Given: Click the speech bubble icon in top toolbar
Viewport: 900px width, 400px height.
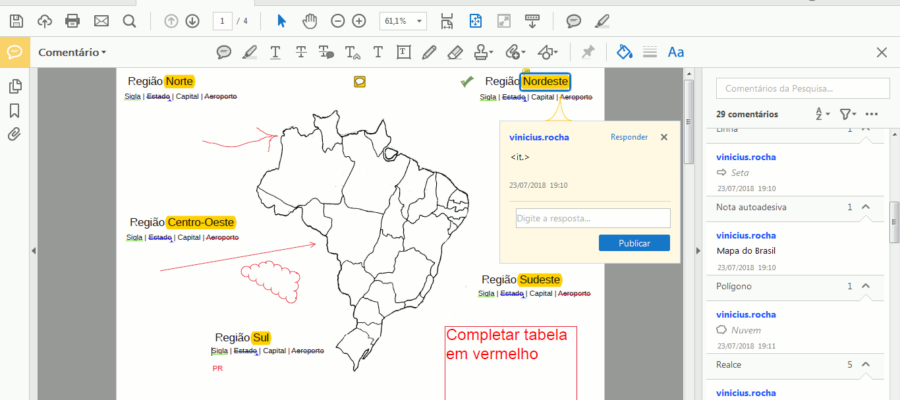Looking at the screenshot, I should 573,21.
